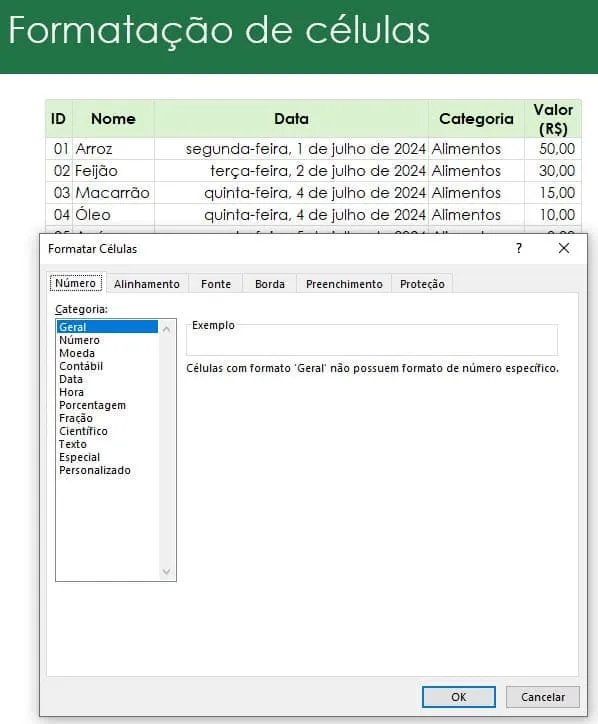The image size is (598, 724).
Task: Click the ID cell 01
Action: point(59,149)
